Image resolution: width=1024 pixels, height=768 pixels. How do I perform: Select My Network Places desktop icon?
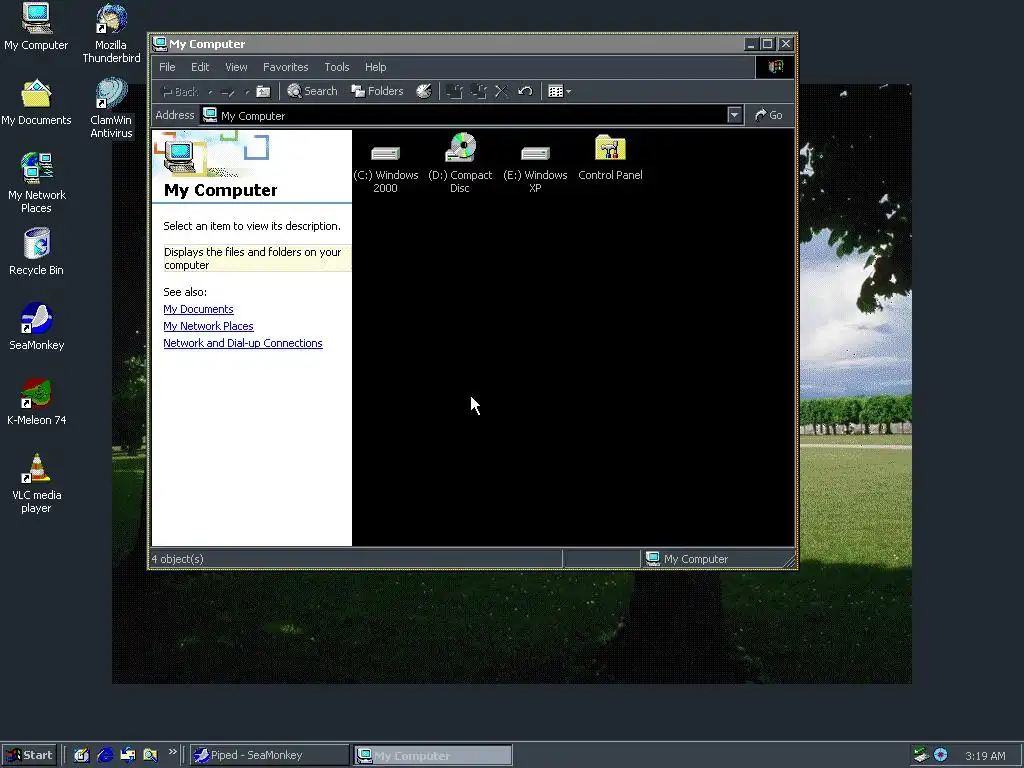[36, 183]
